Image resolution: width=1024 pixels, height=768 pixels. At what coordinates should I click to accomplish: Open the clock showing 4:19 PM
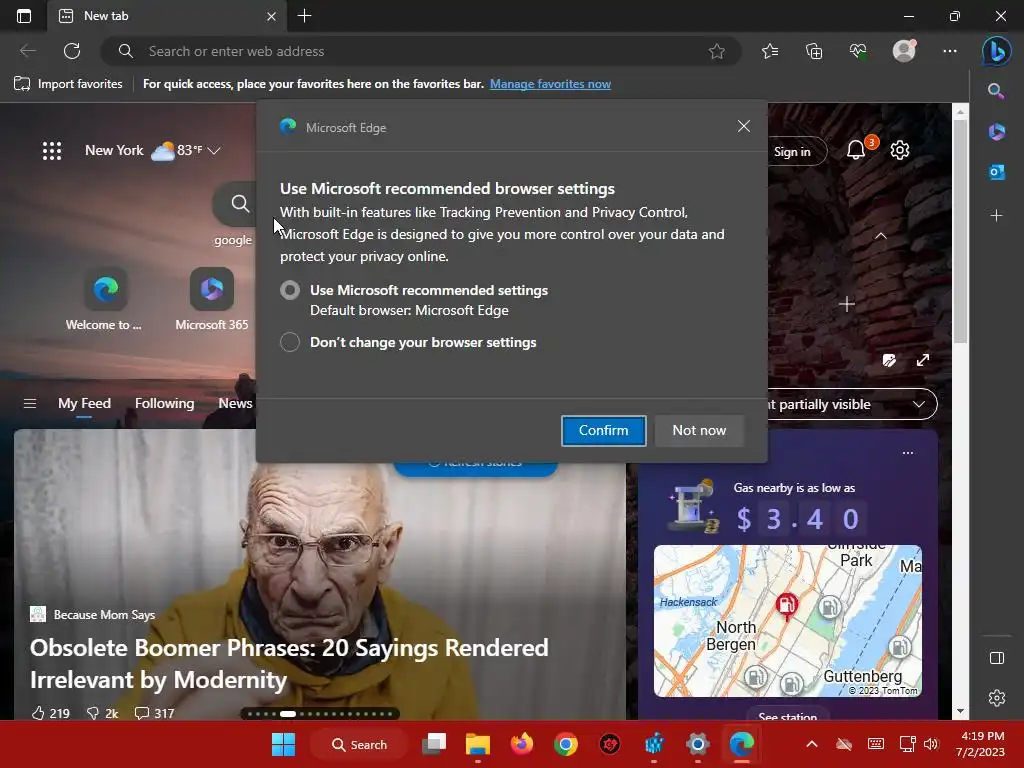coord(981,744)
